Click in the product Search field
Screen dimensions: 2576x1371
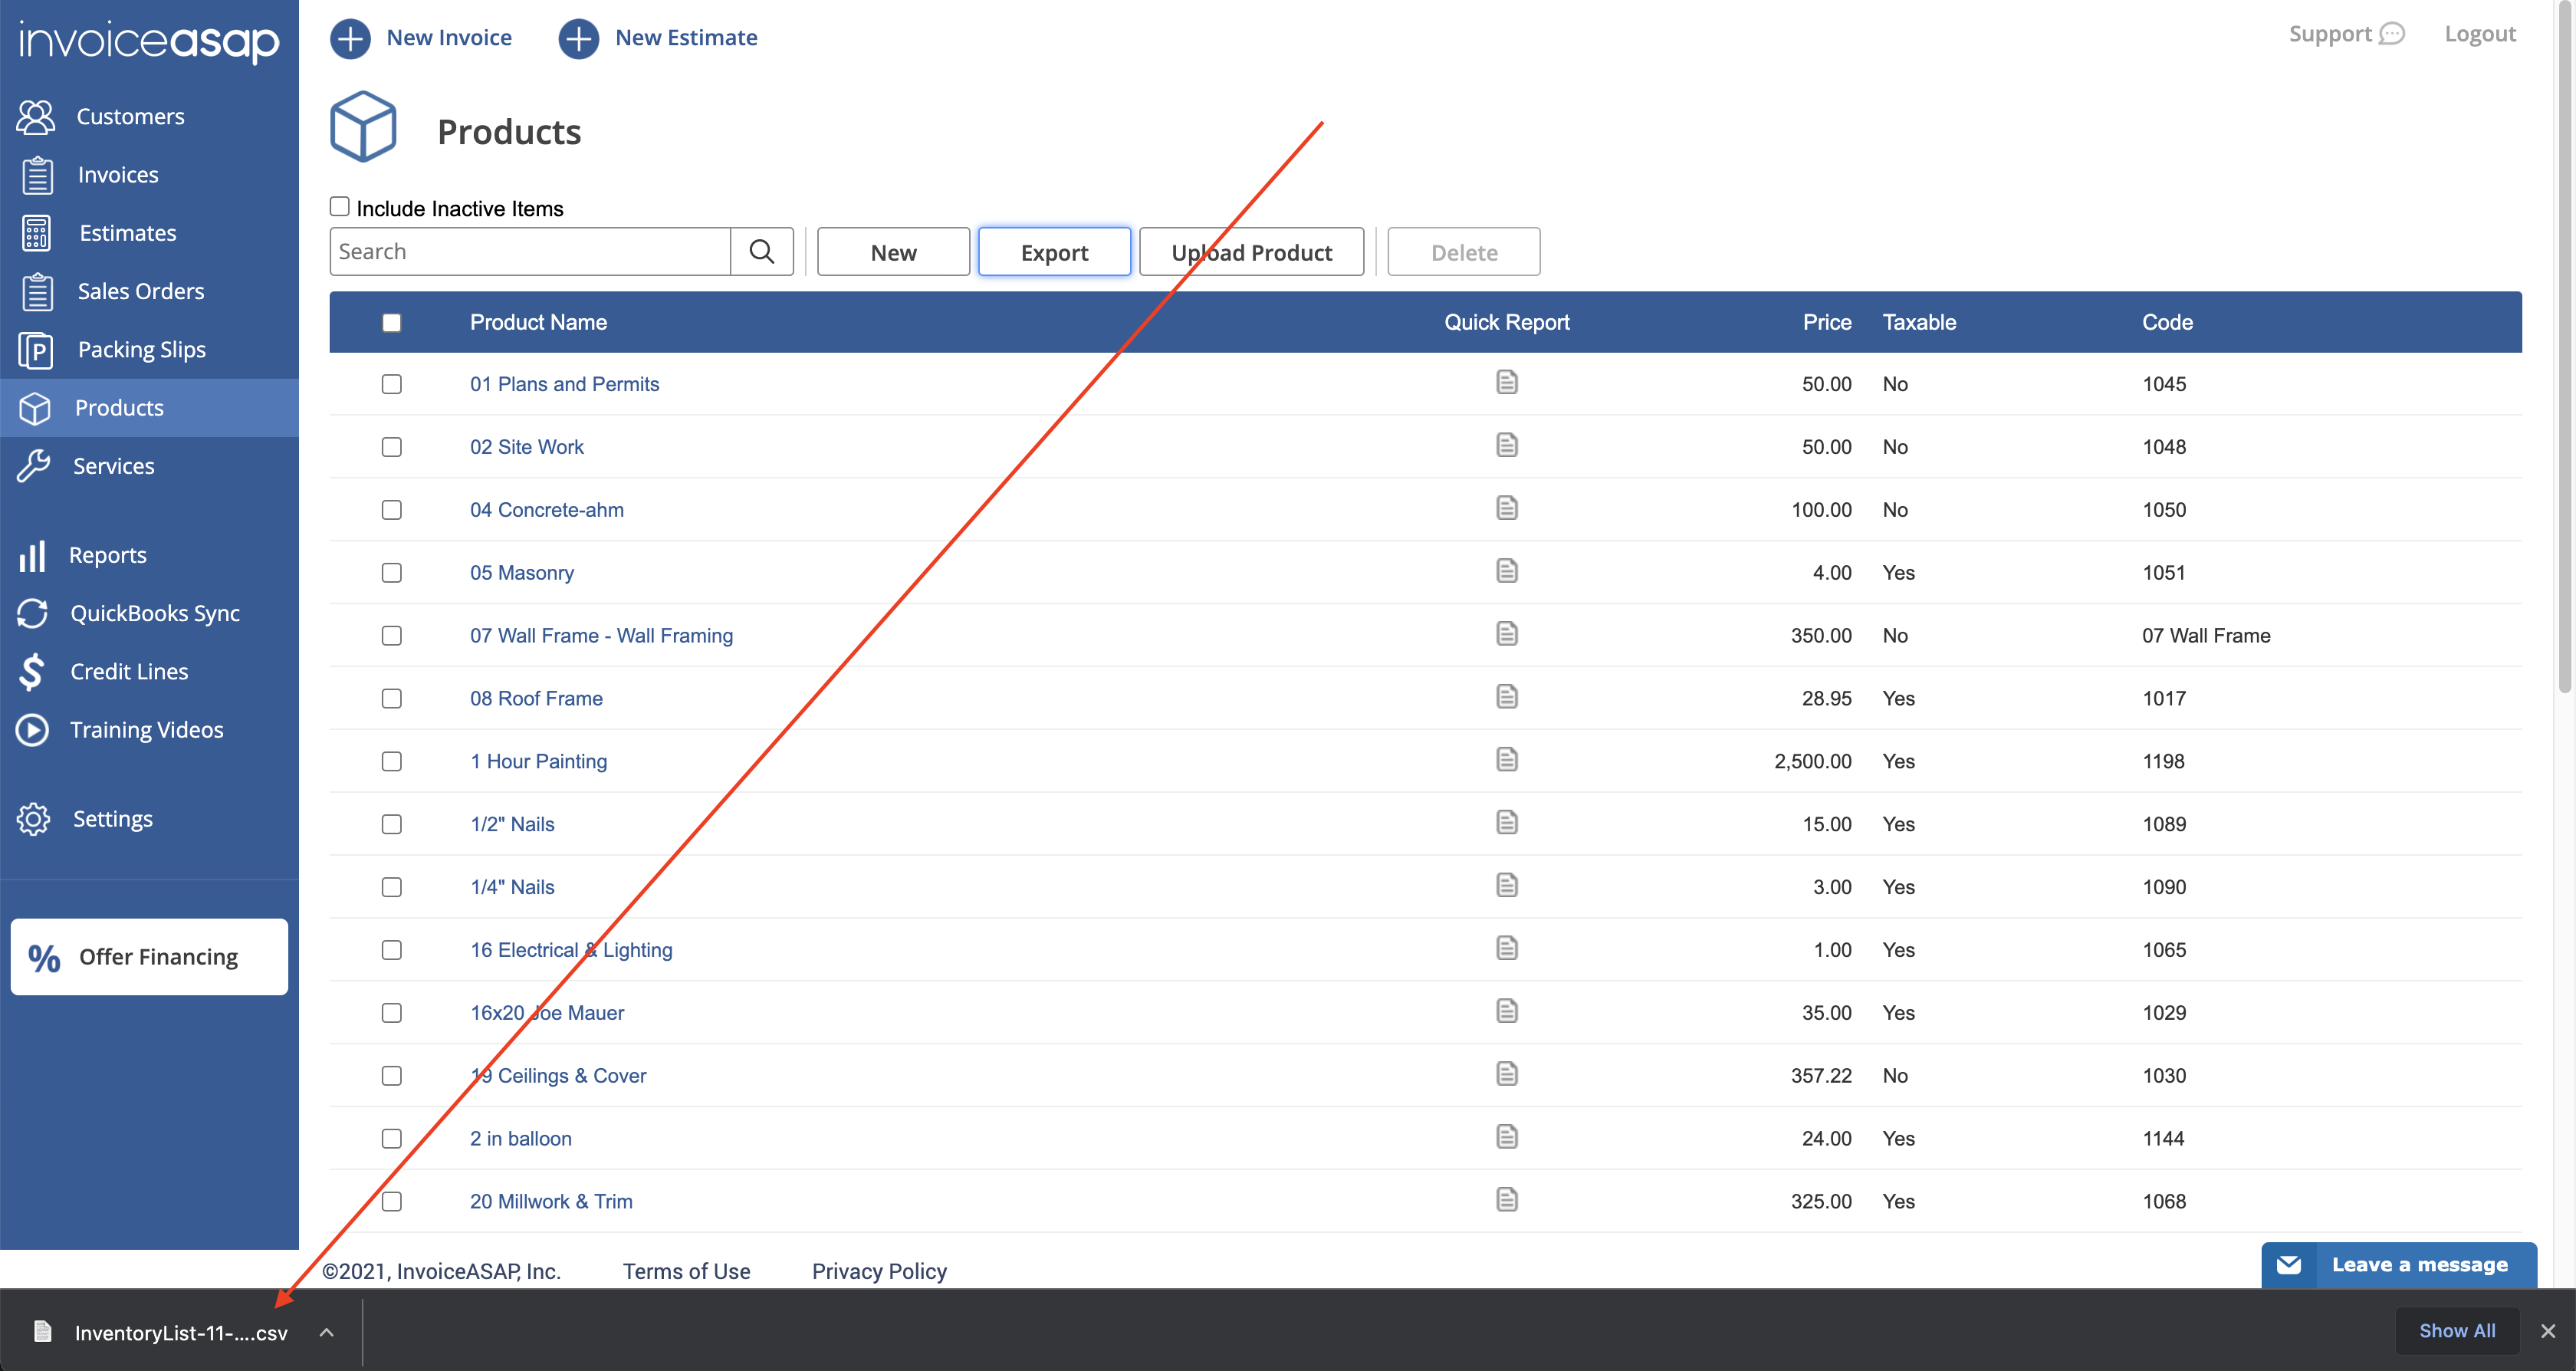530,252
